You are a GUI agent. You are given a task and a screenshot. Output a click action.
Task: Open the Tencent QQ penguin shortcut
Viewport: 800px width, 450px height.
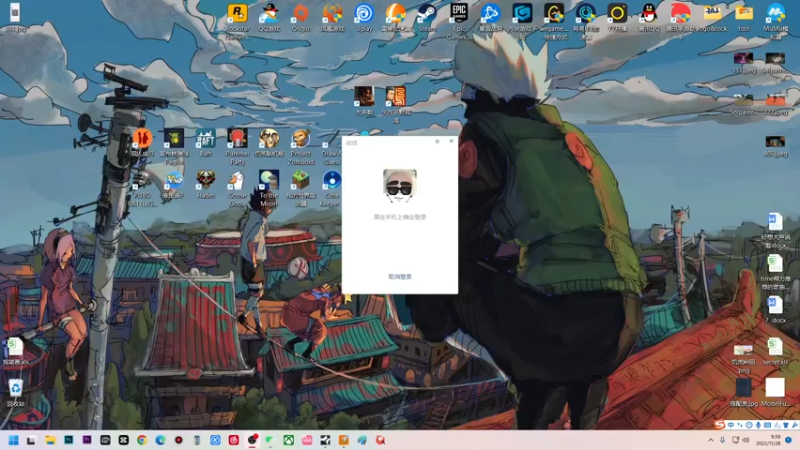point(648,17)
